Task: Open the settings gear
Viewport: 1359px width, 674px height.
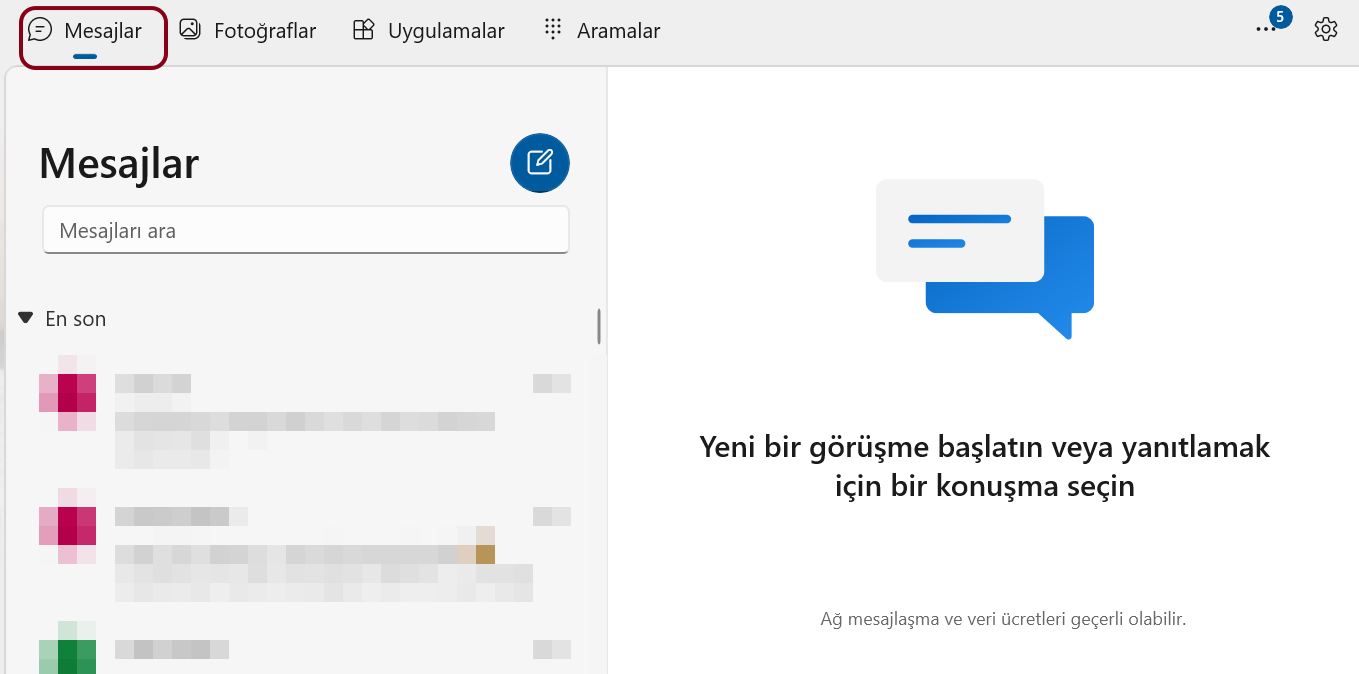Action: (1326, 30)
